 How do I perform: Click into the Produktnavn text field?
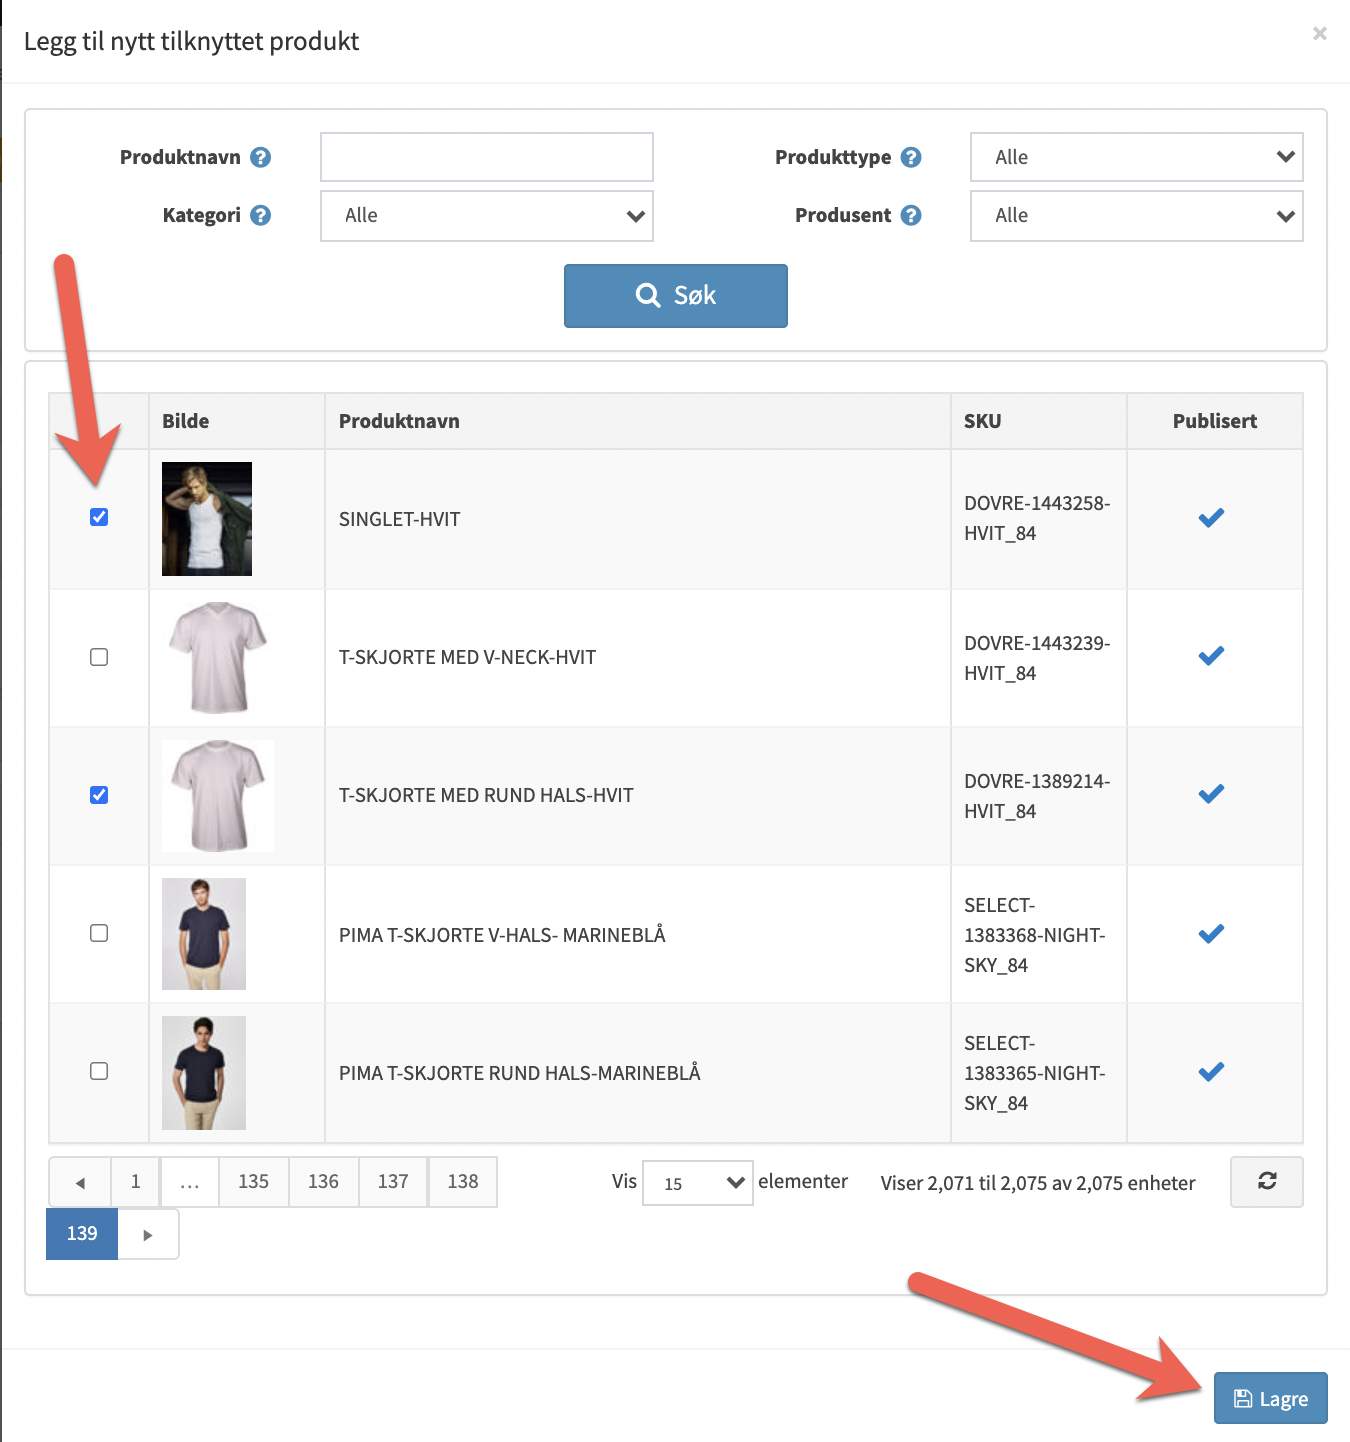486,157
